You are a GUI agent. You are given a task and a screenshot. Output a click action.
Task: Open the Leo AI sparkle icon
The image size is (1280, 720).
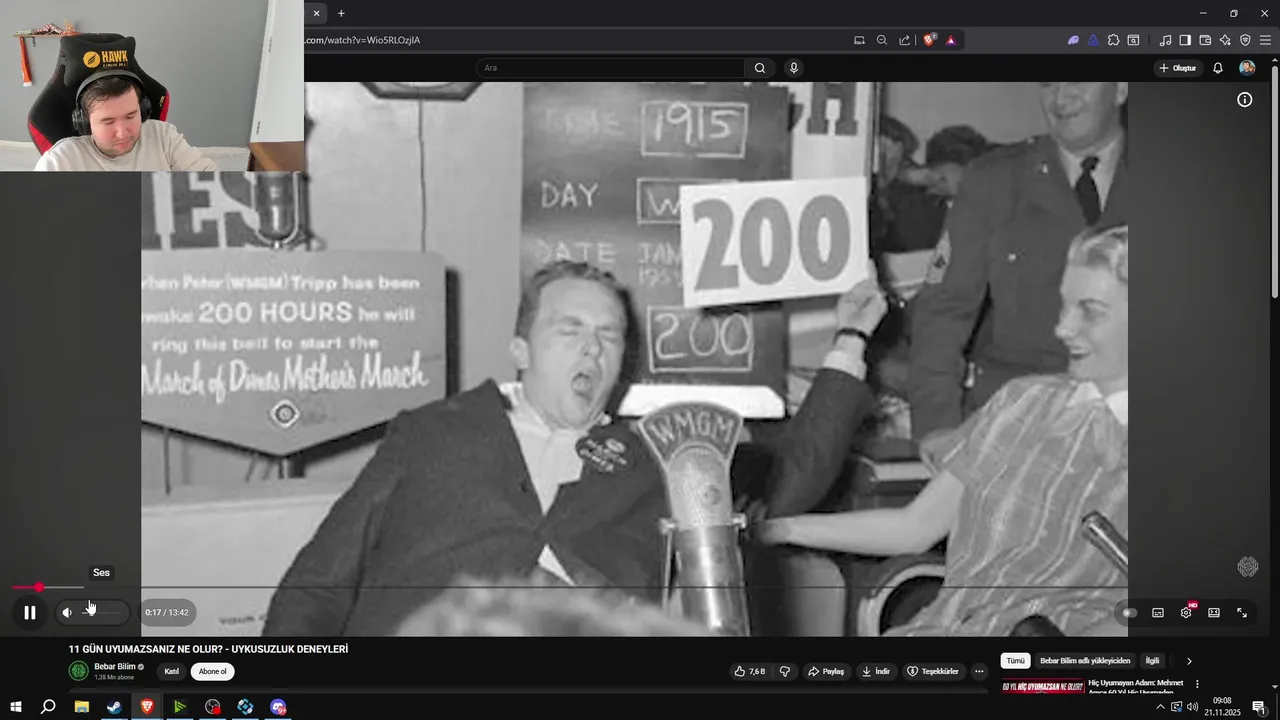1225,40
